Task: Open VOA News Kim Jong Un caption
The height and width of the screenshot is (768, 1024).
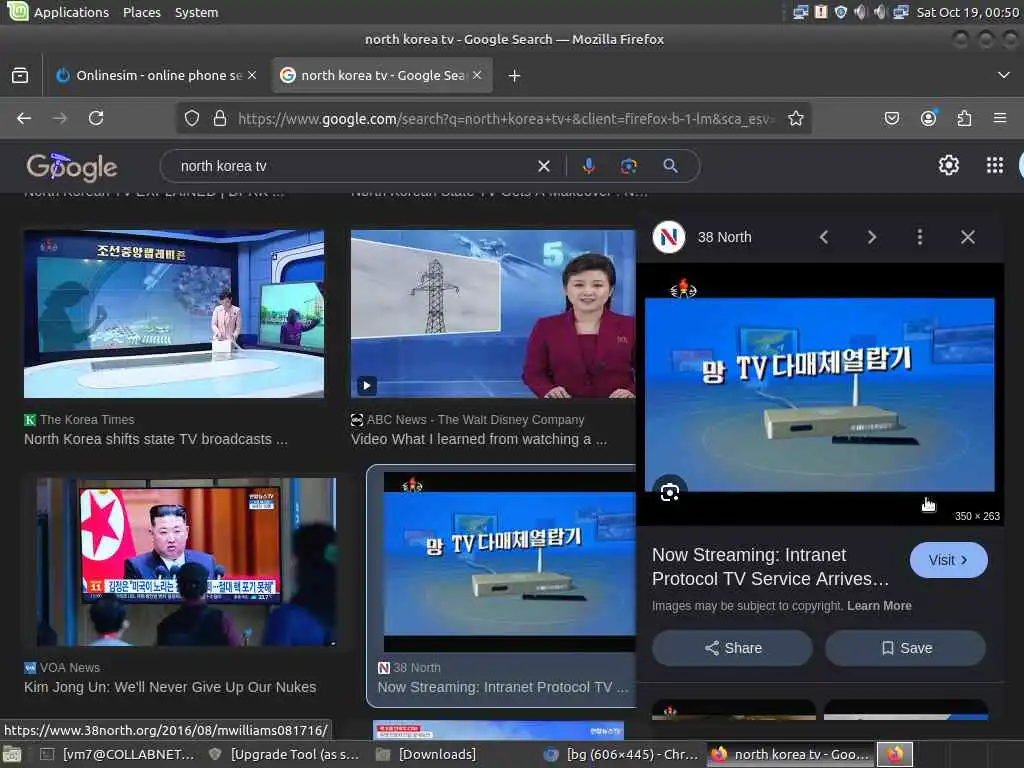Action: click(x=170, y=687)
